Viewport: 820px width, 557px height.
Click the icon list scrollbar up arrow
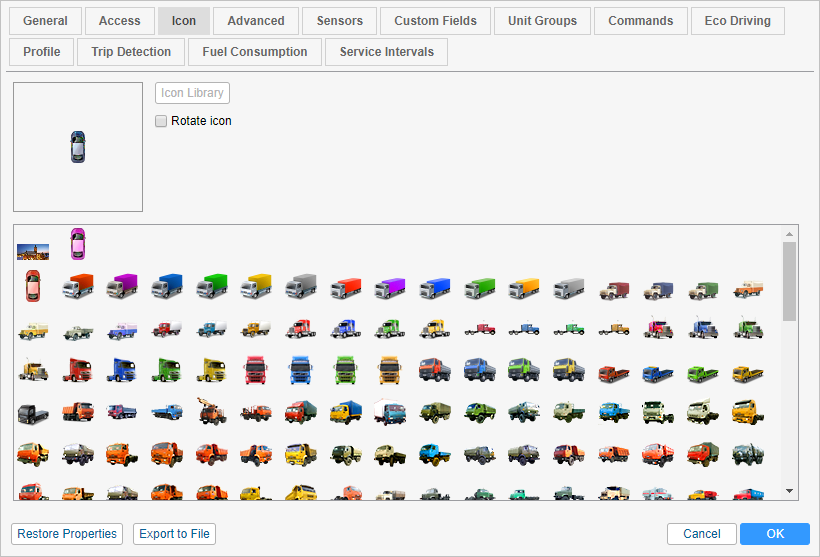(x=790, y=234)
